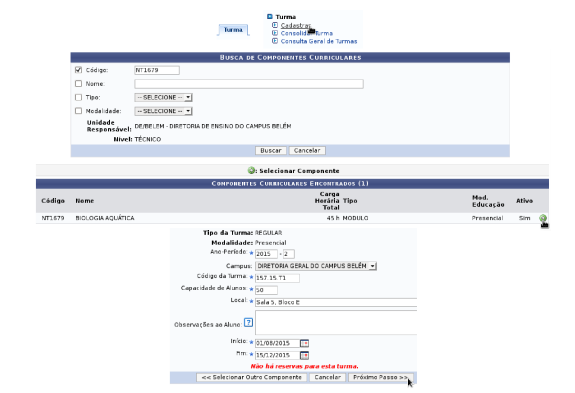Open the Consolidar Turma link
The image size is (575, 393).
point(307,33)
